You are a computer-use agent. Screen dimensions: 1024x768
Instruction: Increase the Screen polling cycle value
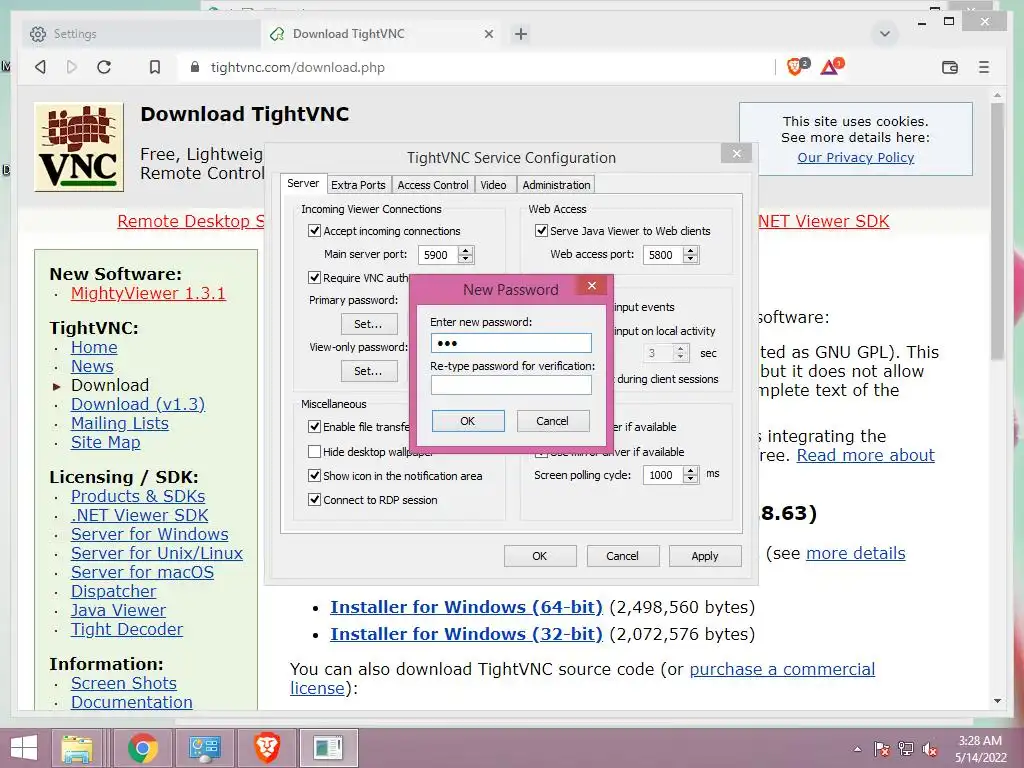coord(690,470)
